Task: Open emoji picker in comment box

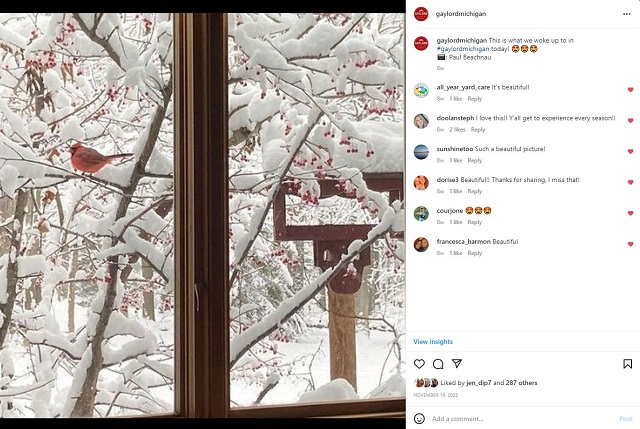Action: 419,418
